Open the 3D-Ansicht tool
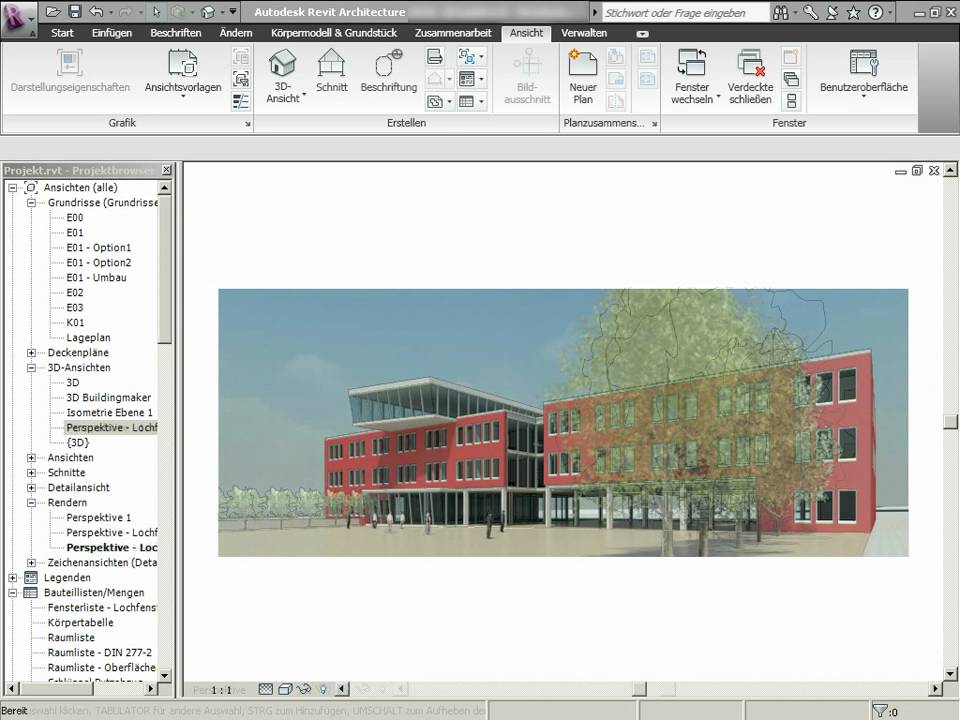The height and width of the screenshot is (720, 960). tap(283, 75)
